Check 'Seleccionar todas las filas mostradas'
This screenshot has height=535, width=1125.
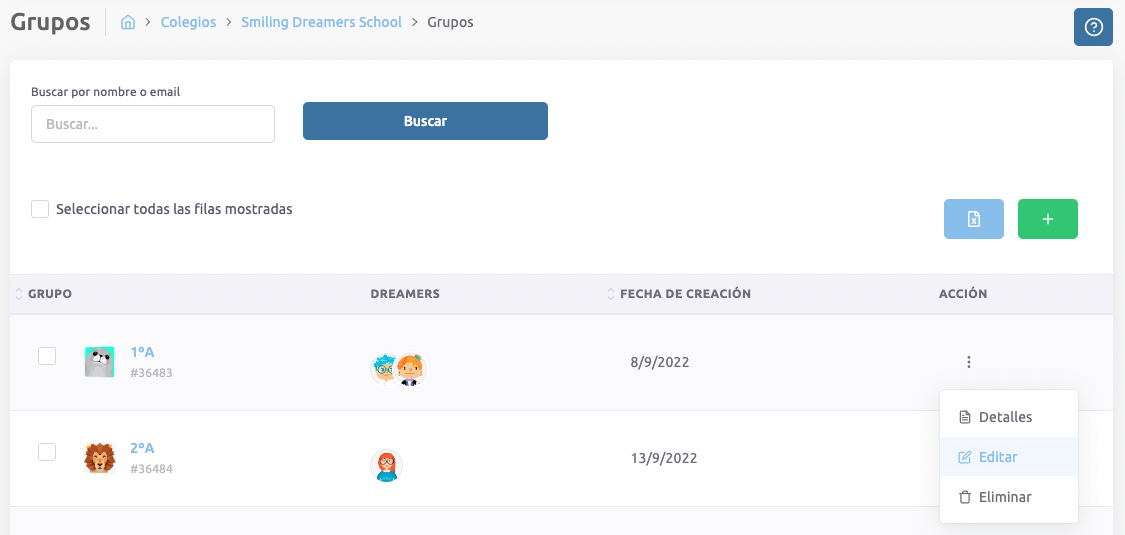[x=40, y=209]
